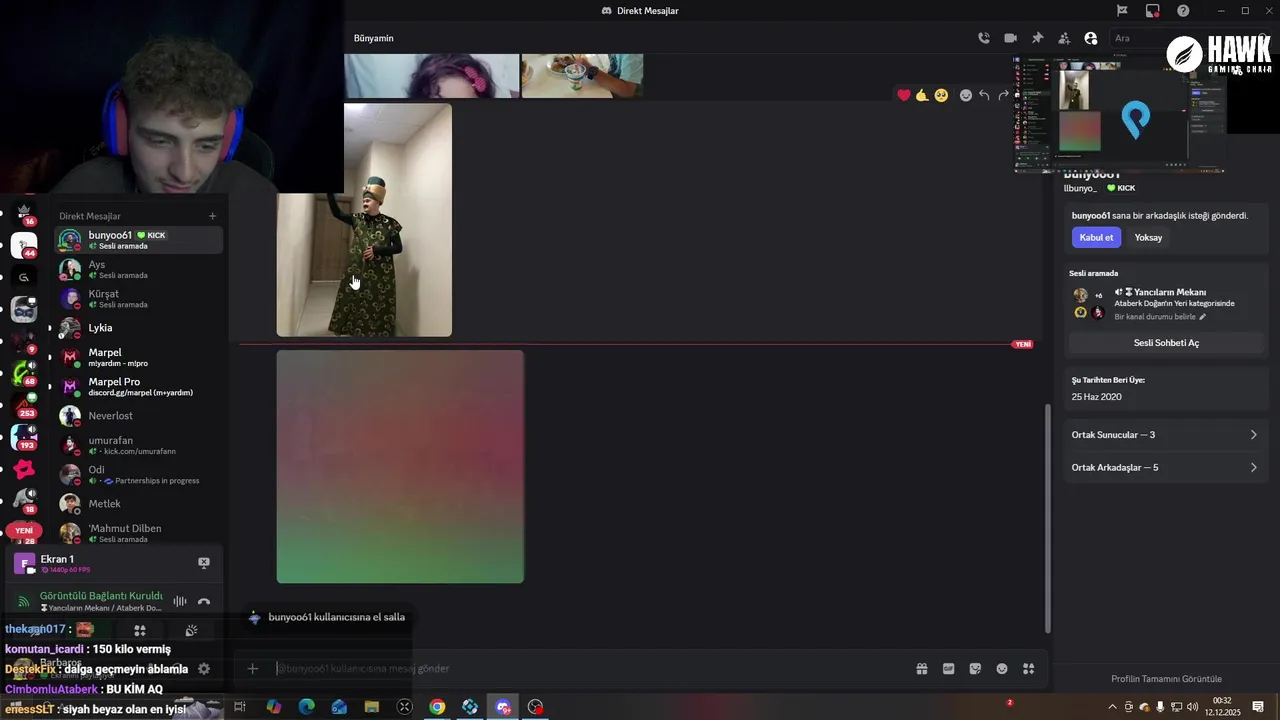Image resolution: width=1280 pixels, height=720 pixels.
Task: Open the Metlek conversation
Action: (138, 504)
